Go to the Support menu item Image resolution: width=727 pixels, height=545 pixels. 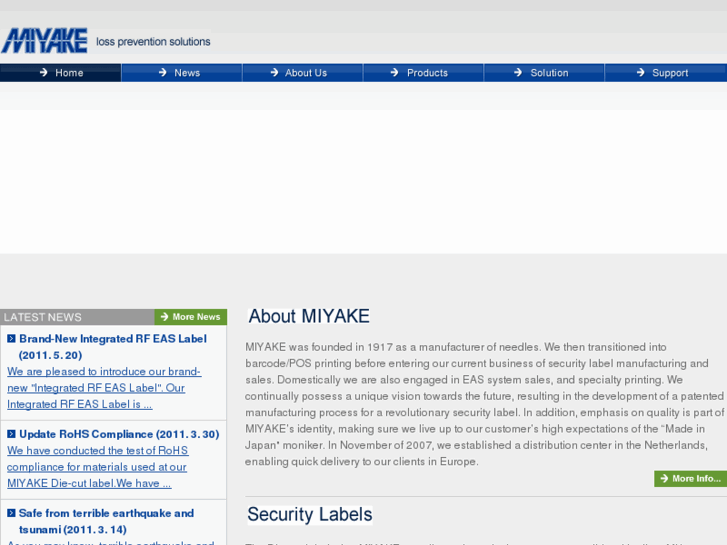[669, 73]
